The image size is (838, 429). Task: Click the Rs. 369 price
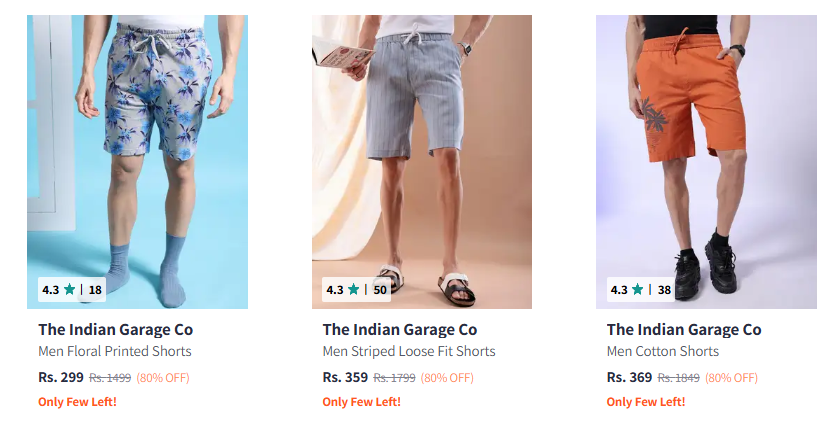tap(630, 378)
